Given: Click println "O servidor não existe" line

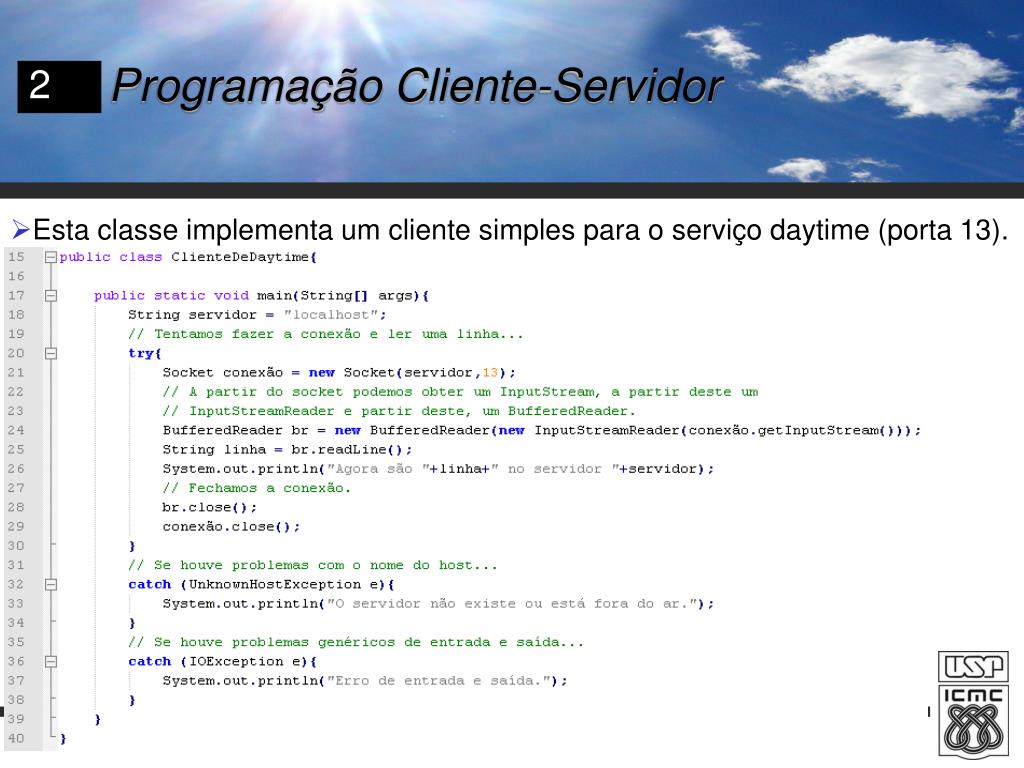Looking at the screenshot, I should pyautogui.click(x=438, y=604).
